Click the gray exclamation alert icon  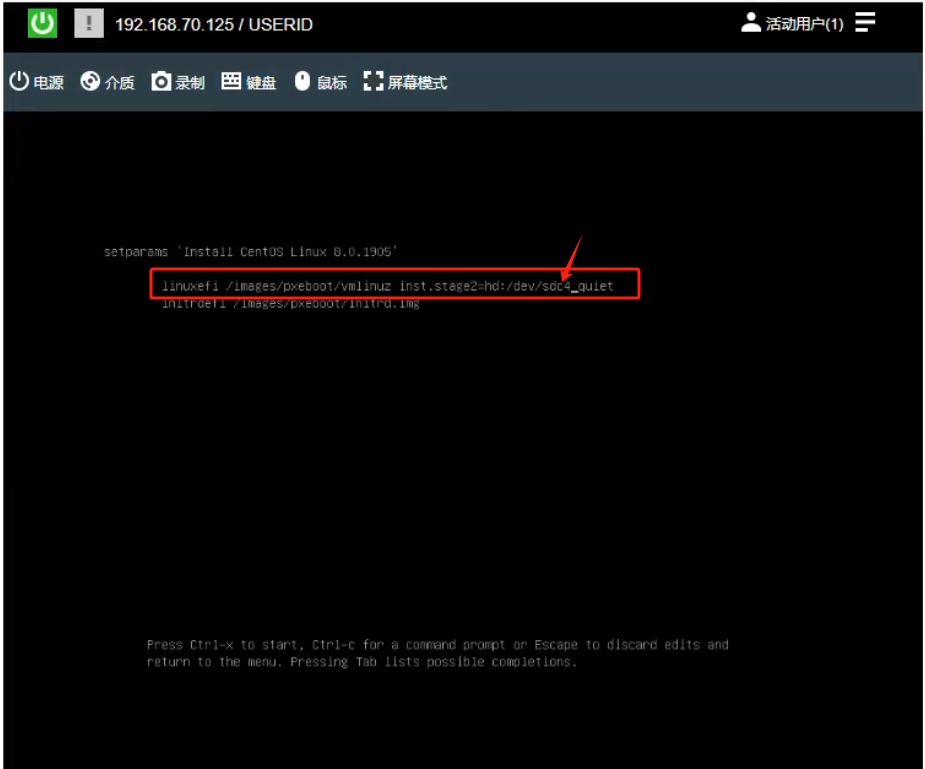[x=89, y=24]
